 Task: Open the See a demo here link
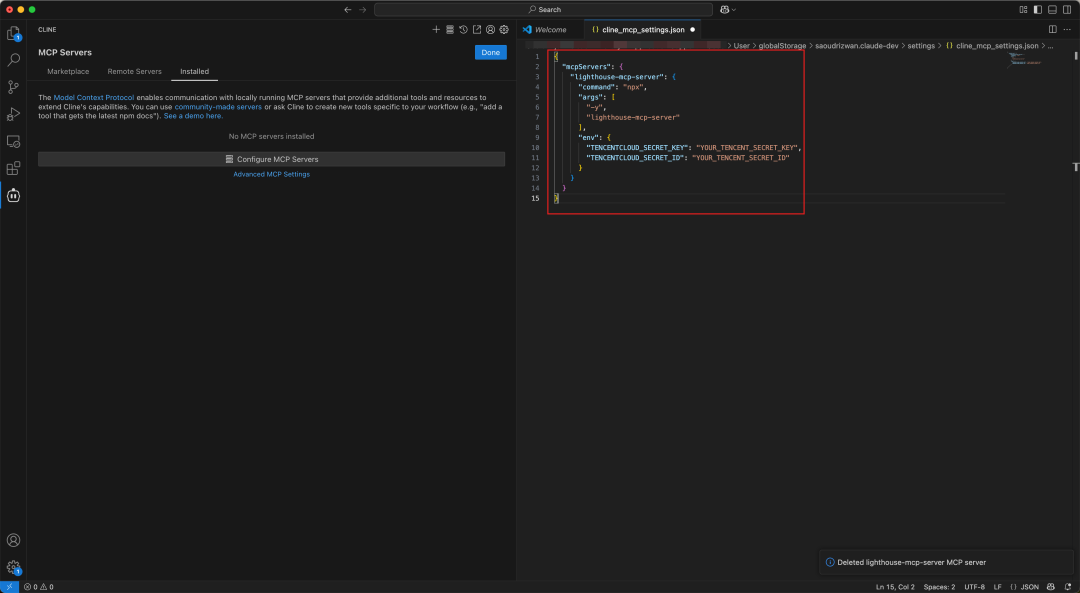pos(193,116)
